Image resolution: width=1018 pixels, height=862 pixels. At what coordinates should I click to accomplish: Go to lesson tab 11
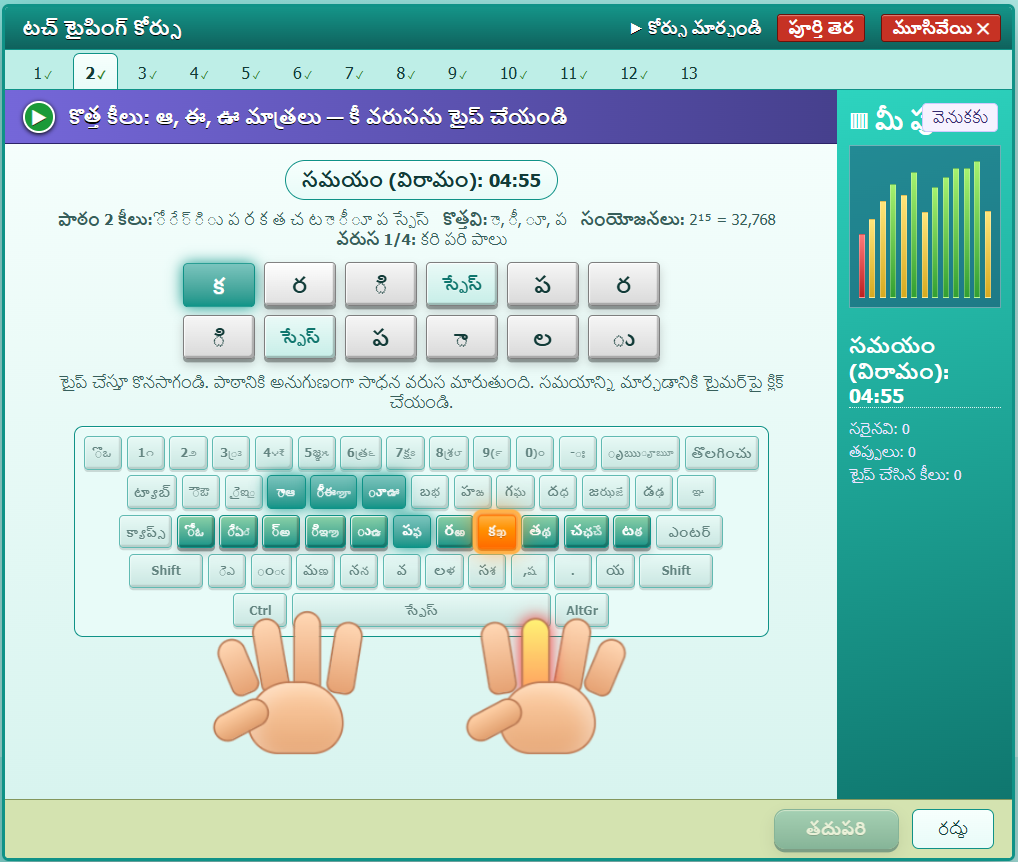tap(574, 73)
